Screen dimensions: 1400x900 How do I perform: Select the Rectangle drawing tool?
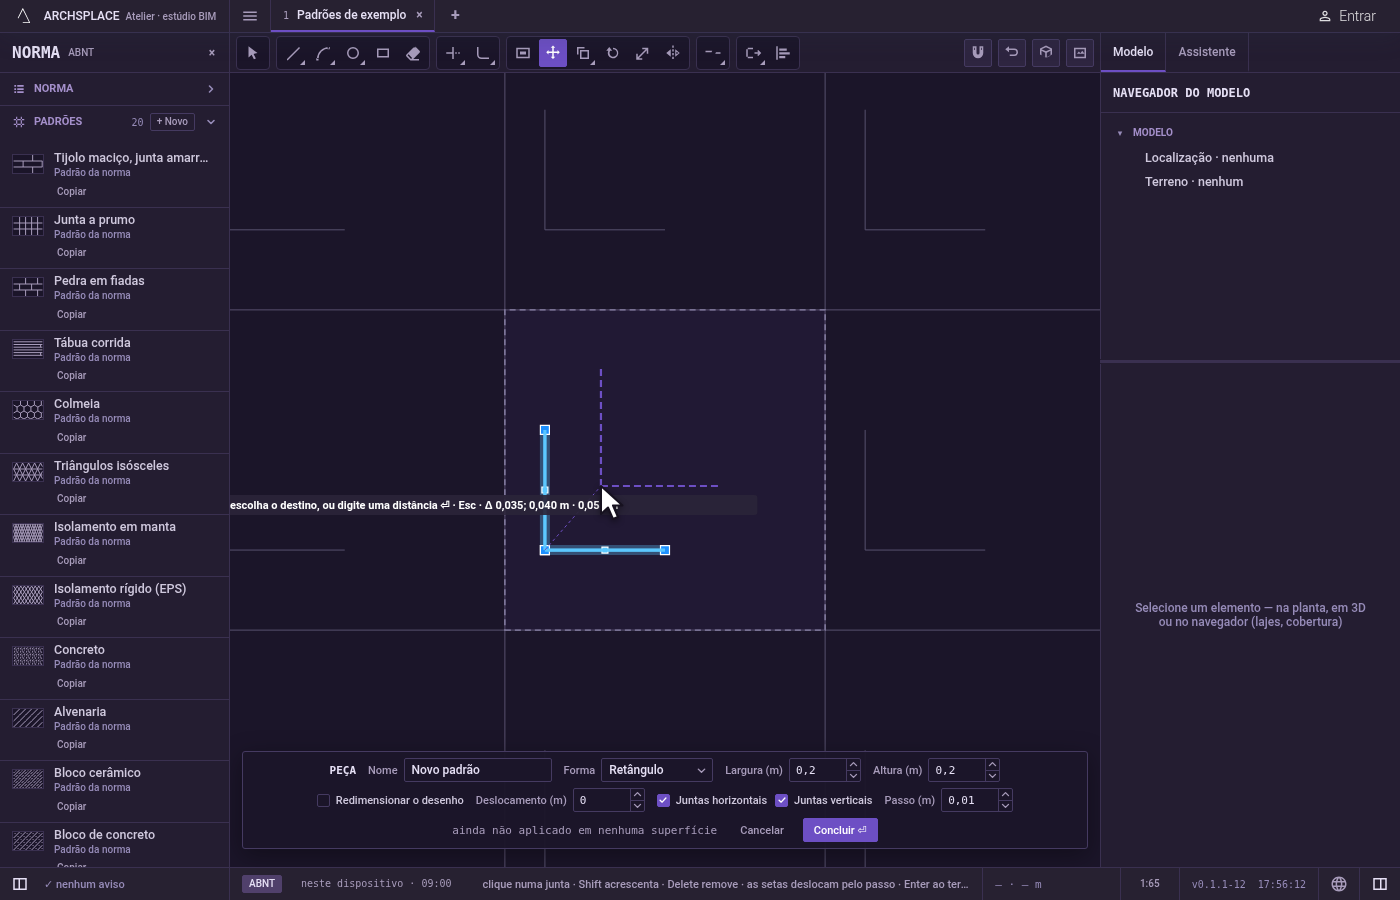[x=383, y=53]
